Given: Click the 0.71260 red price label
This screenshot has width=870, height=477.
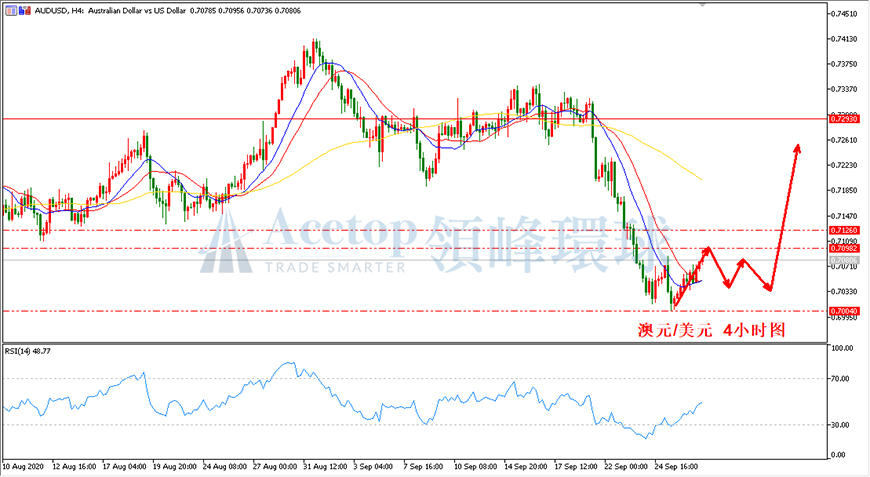Looking at the screenshot, I should click(843, 230).
